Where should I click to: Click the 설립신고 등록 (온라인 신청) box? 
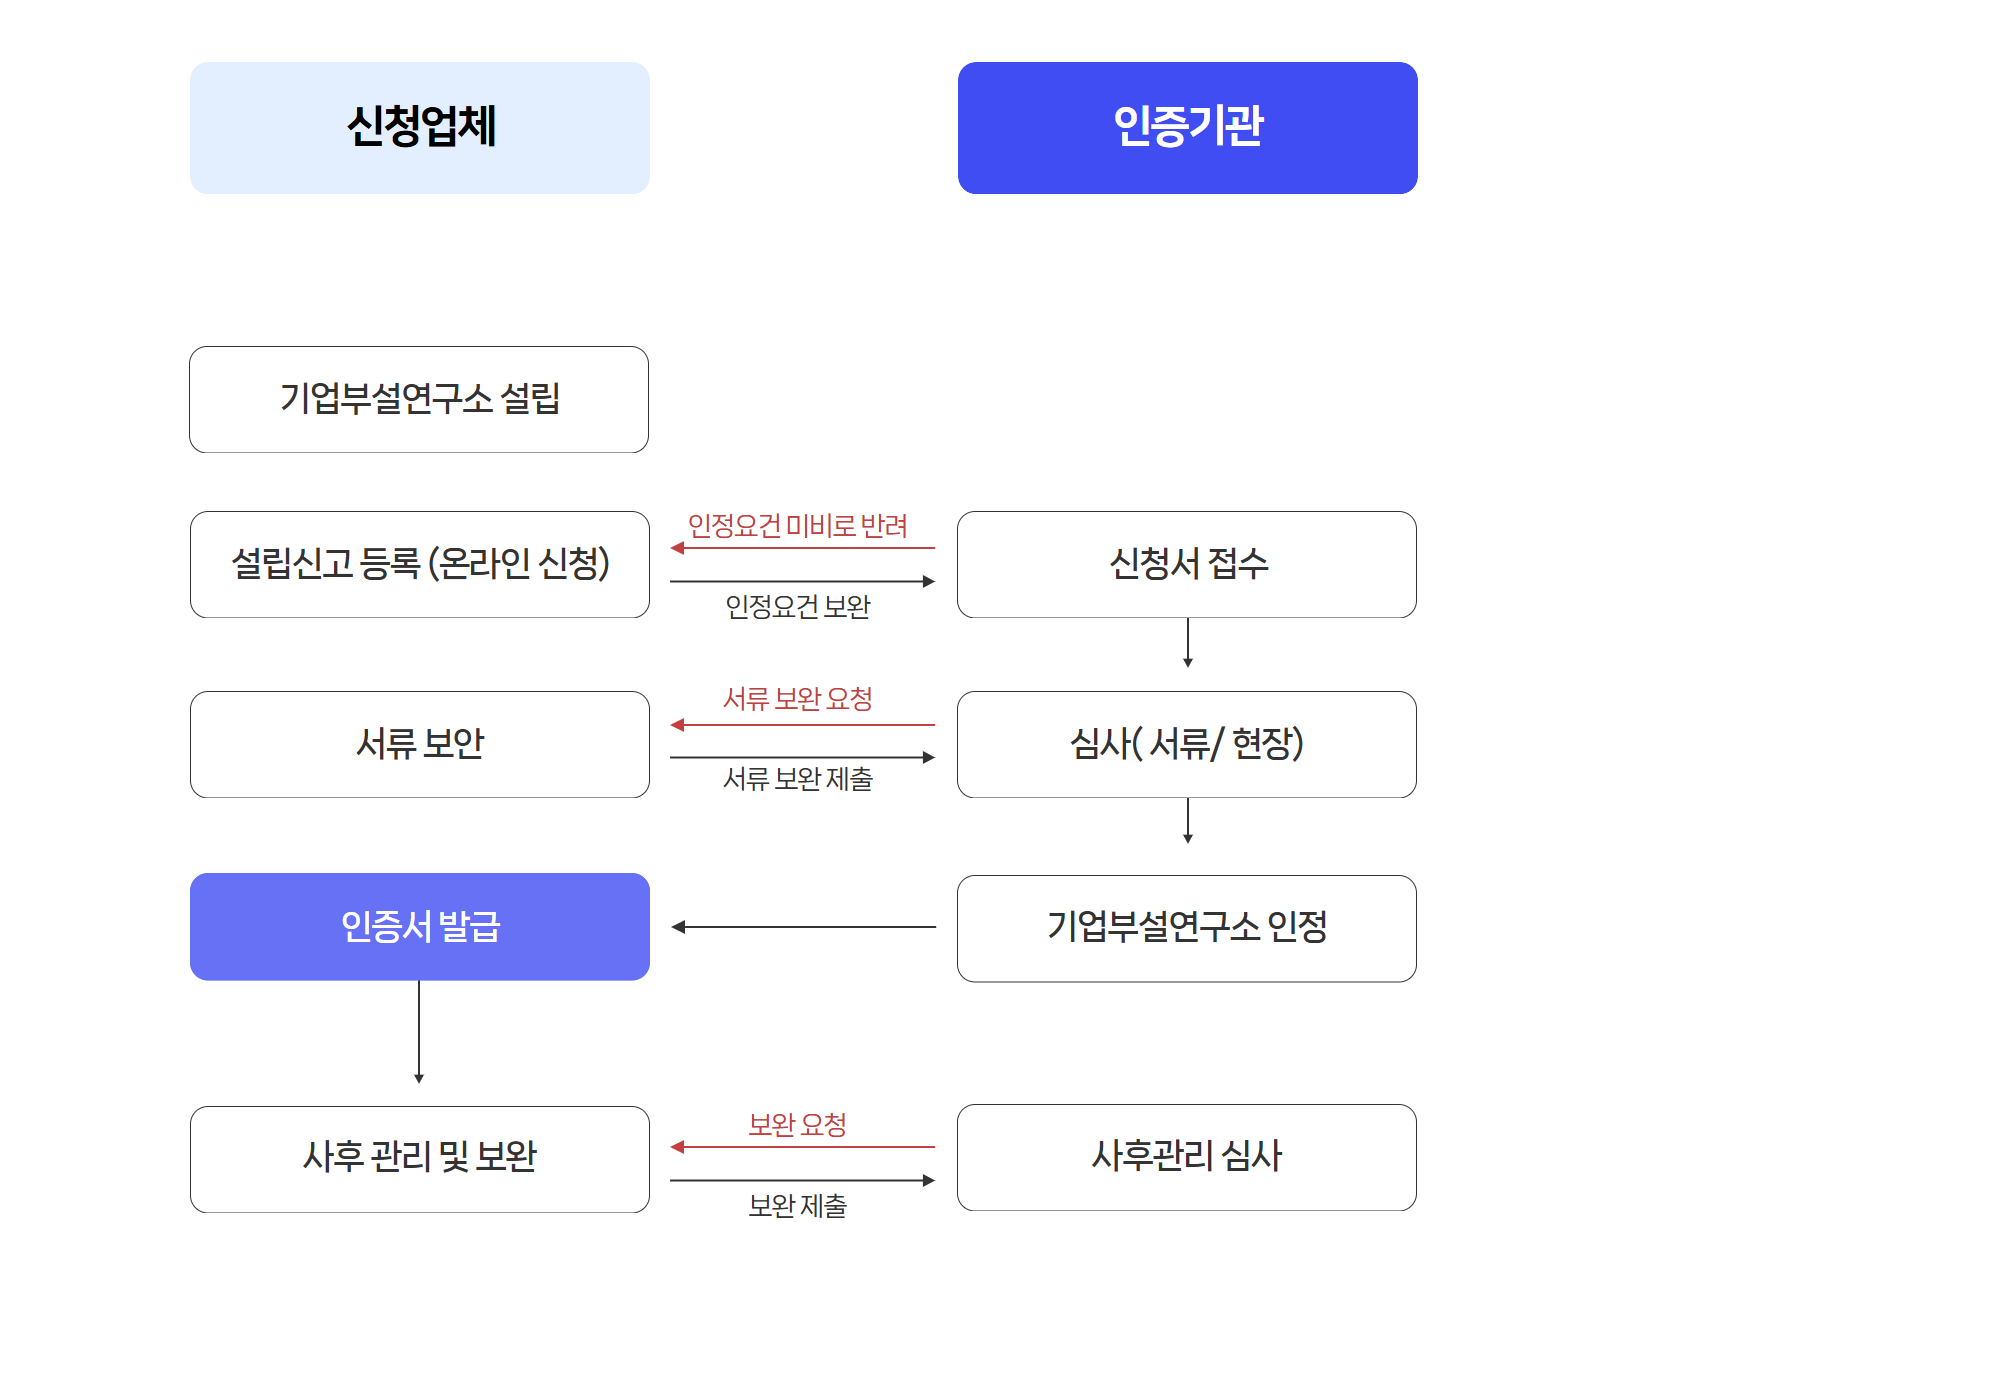click(x=420, y=564)
